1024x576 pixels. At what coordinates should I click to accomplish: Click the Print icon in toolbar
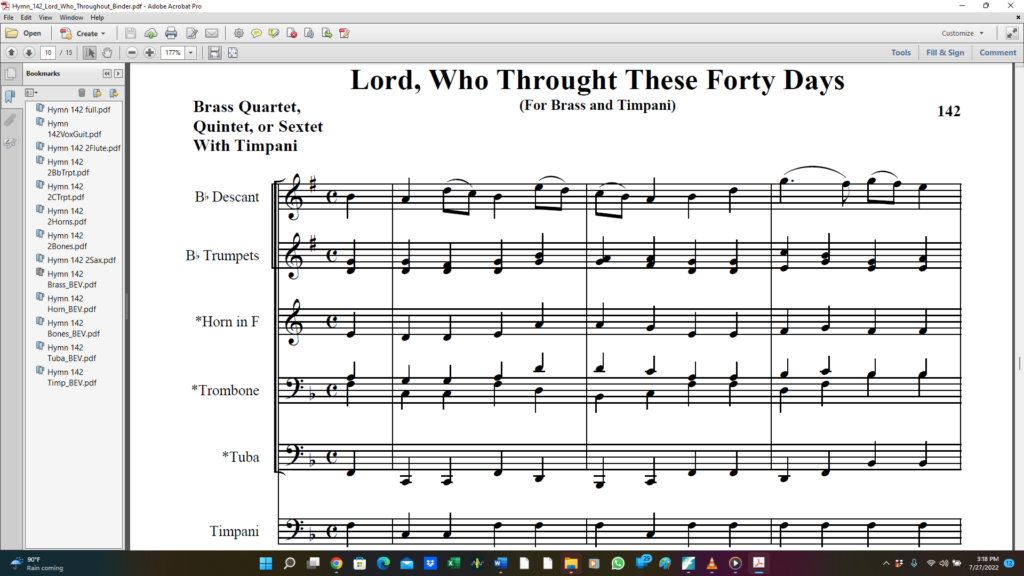pyautogui.click(x=171, y=33)
